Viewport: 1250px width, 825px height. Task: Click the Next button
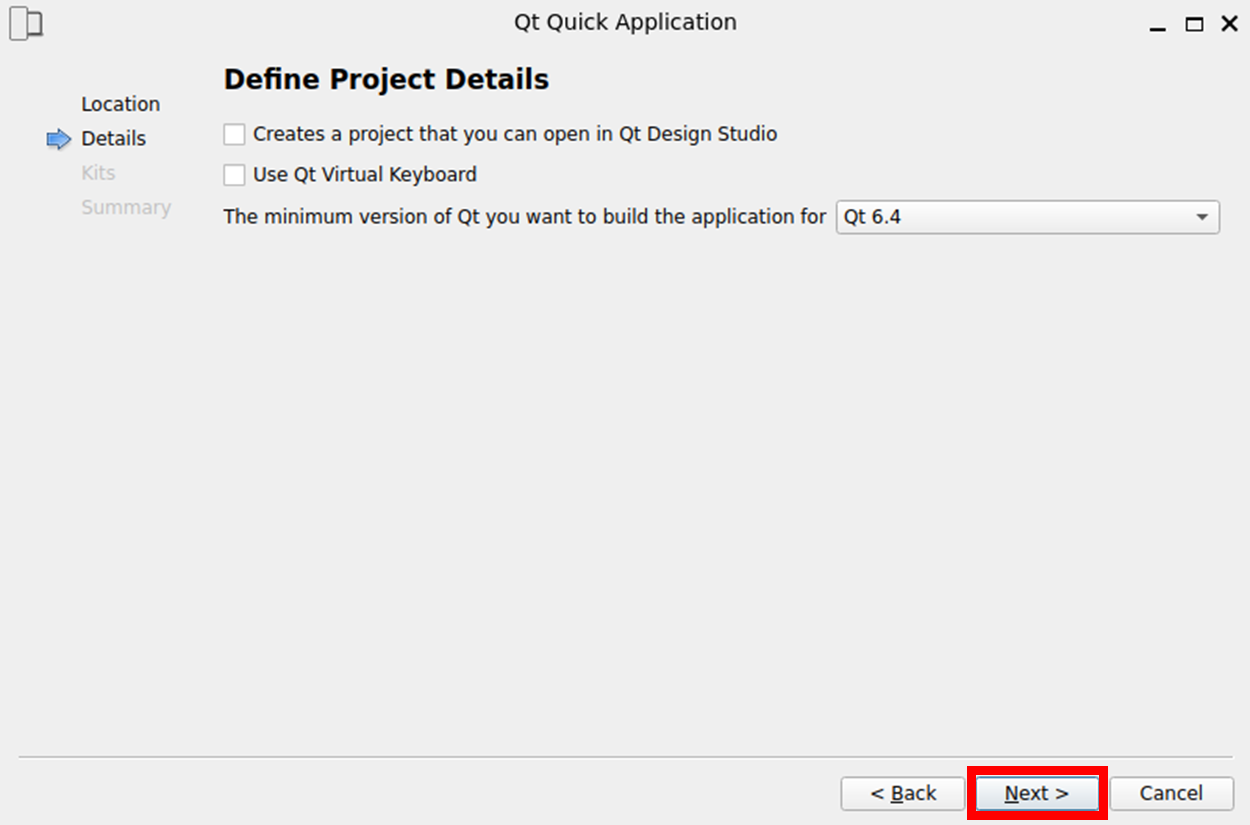tap(1037, 794)
